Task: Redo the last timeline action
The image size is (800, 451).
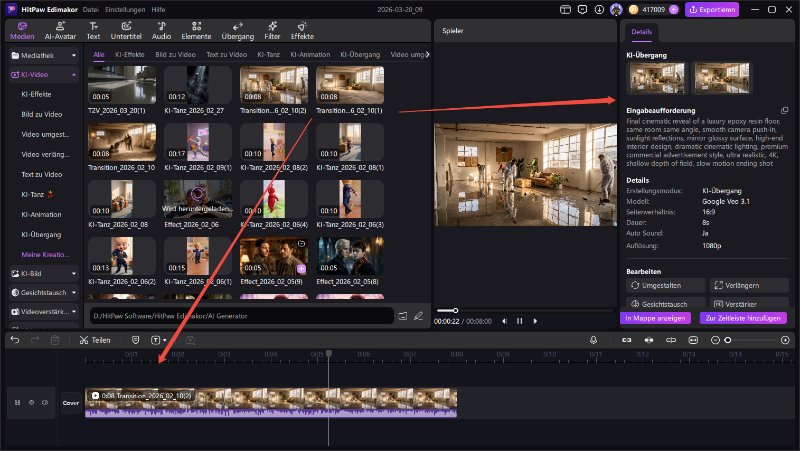Action: click(x=35, y=340)
